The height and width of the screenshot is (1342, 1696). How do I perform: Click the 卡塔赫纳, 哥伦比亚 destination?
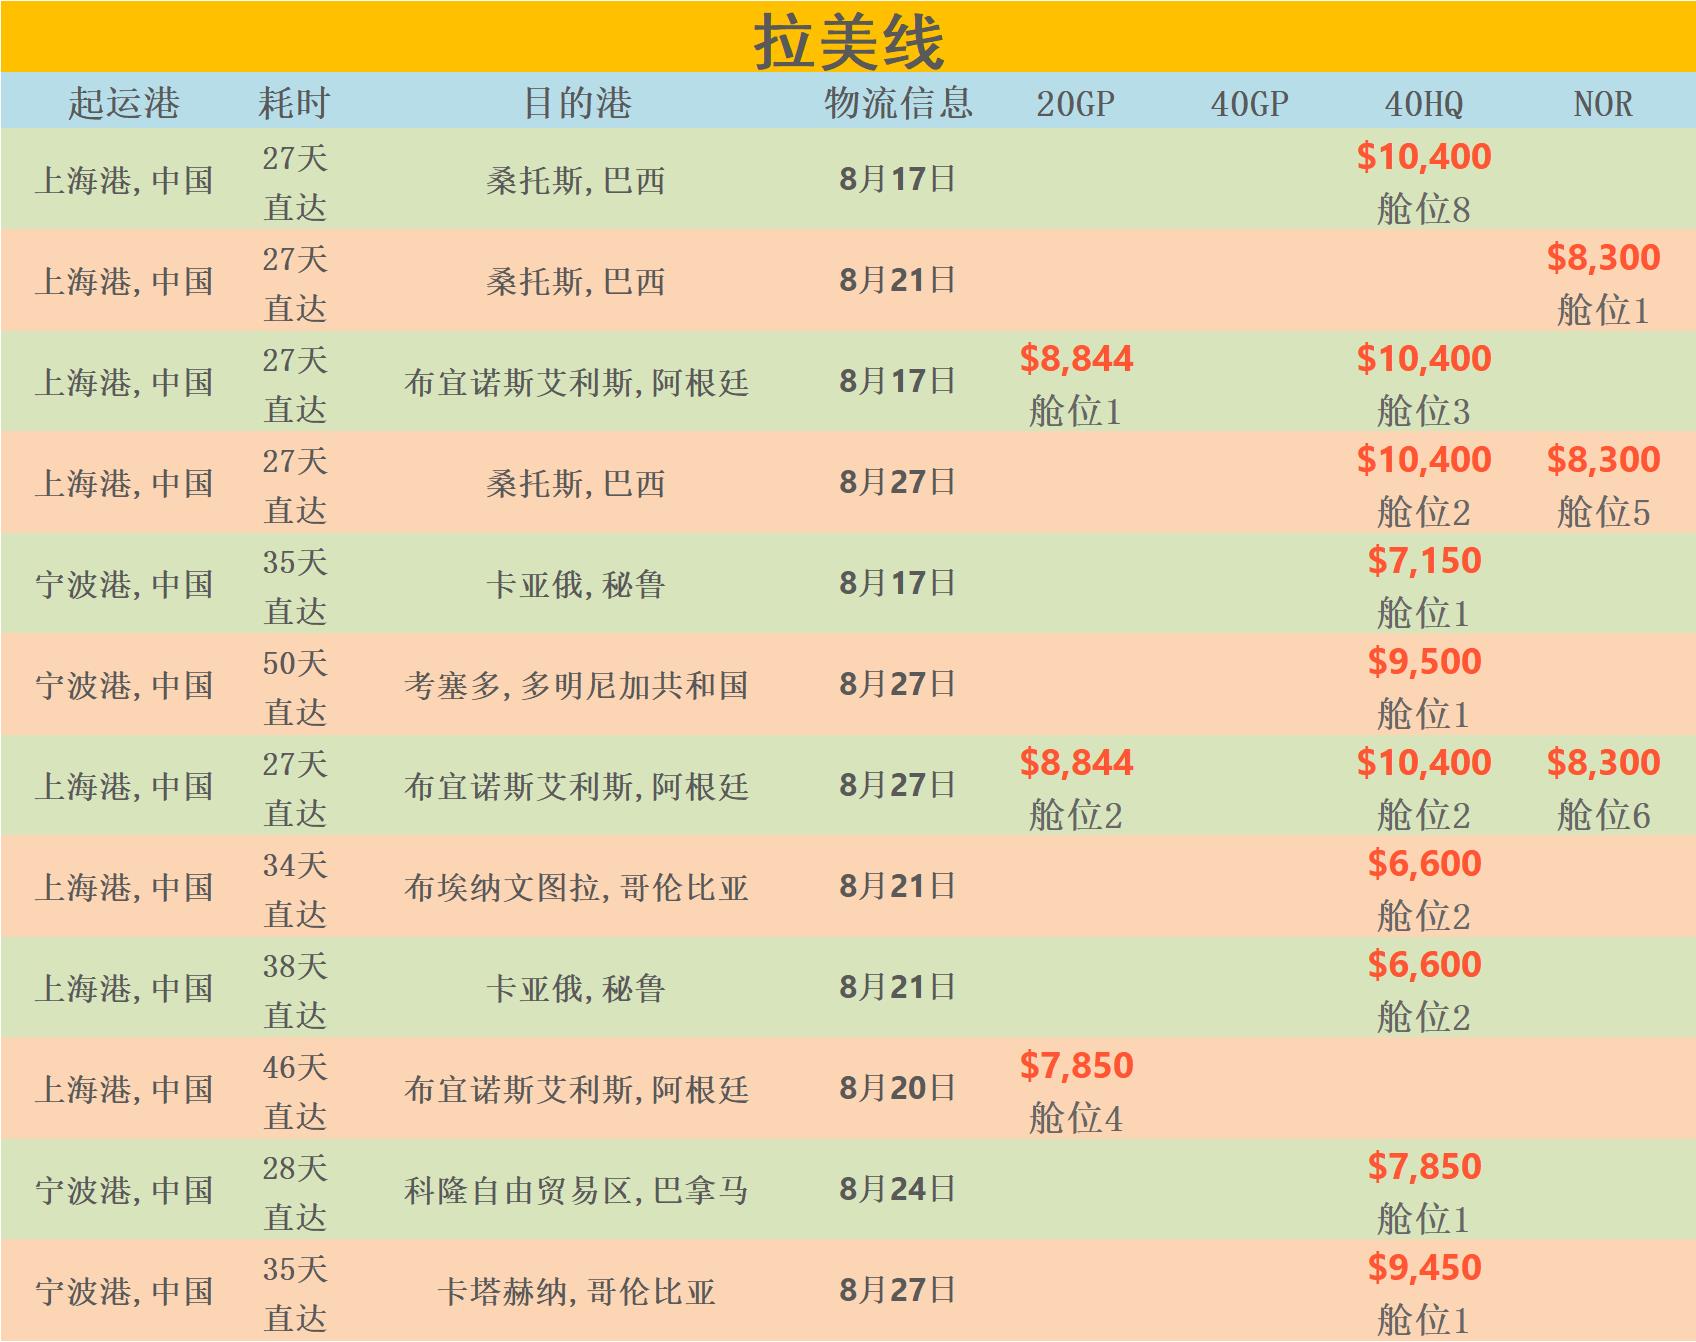coord(577,1291)
